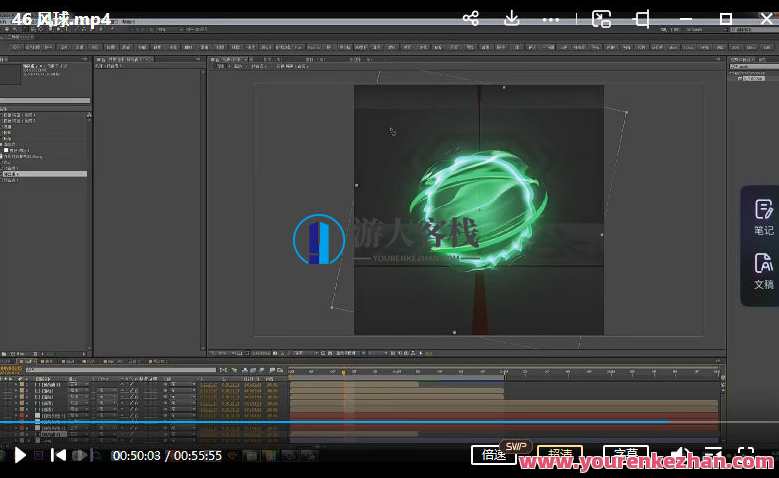Click the pin window on top icon

[x=642, y=19]
